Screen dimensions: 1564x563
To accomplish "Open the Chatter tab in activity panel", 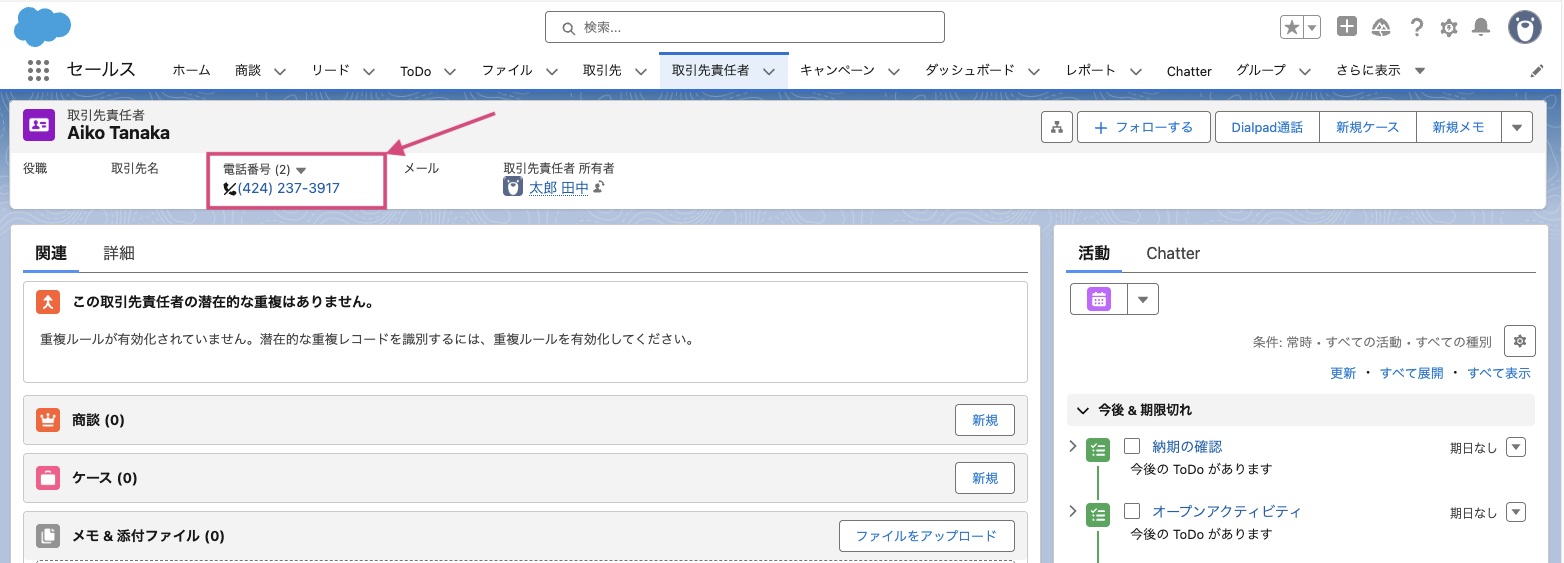I will (1172, 253).
